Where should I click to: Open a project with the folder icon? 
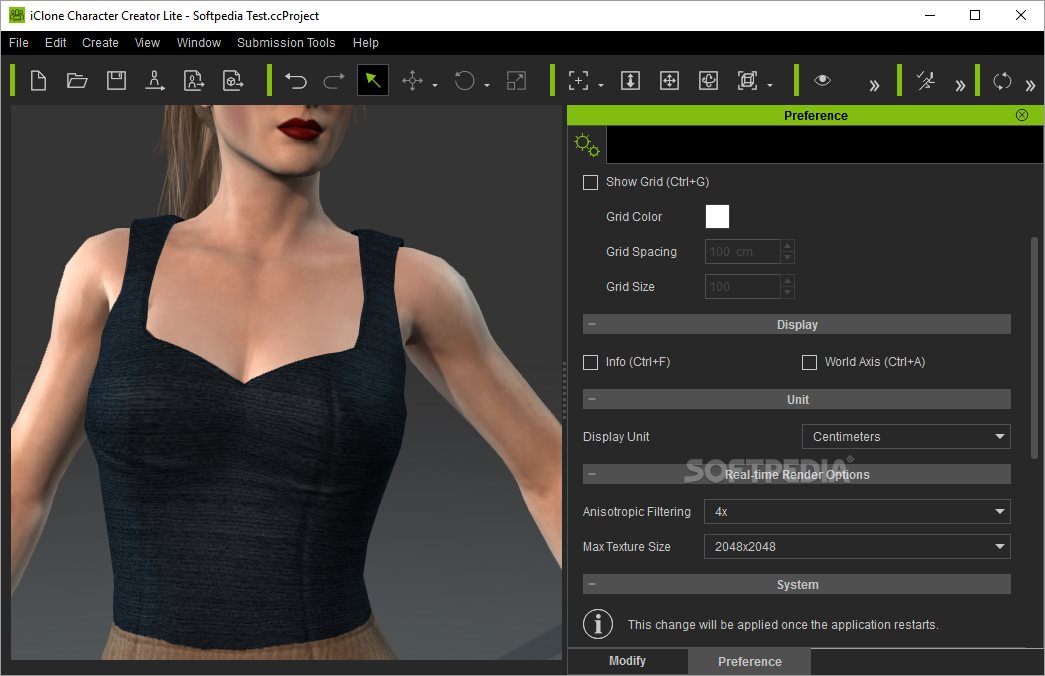(x=77, y=81)
